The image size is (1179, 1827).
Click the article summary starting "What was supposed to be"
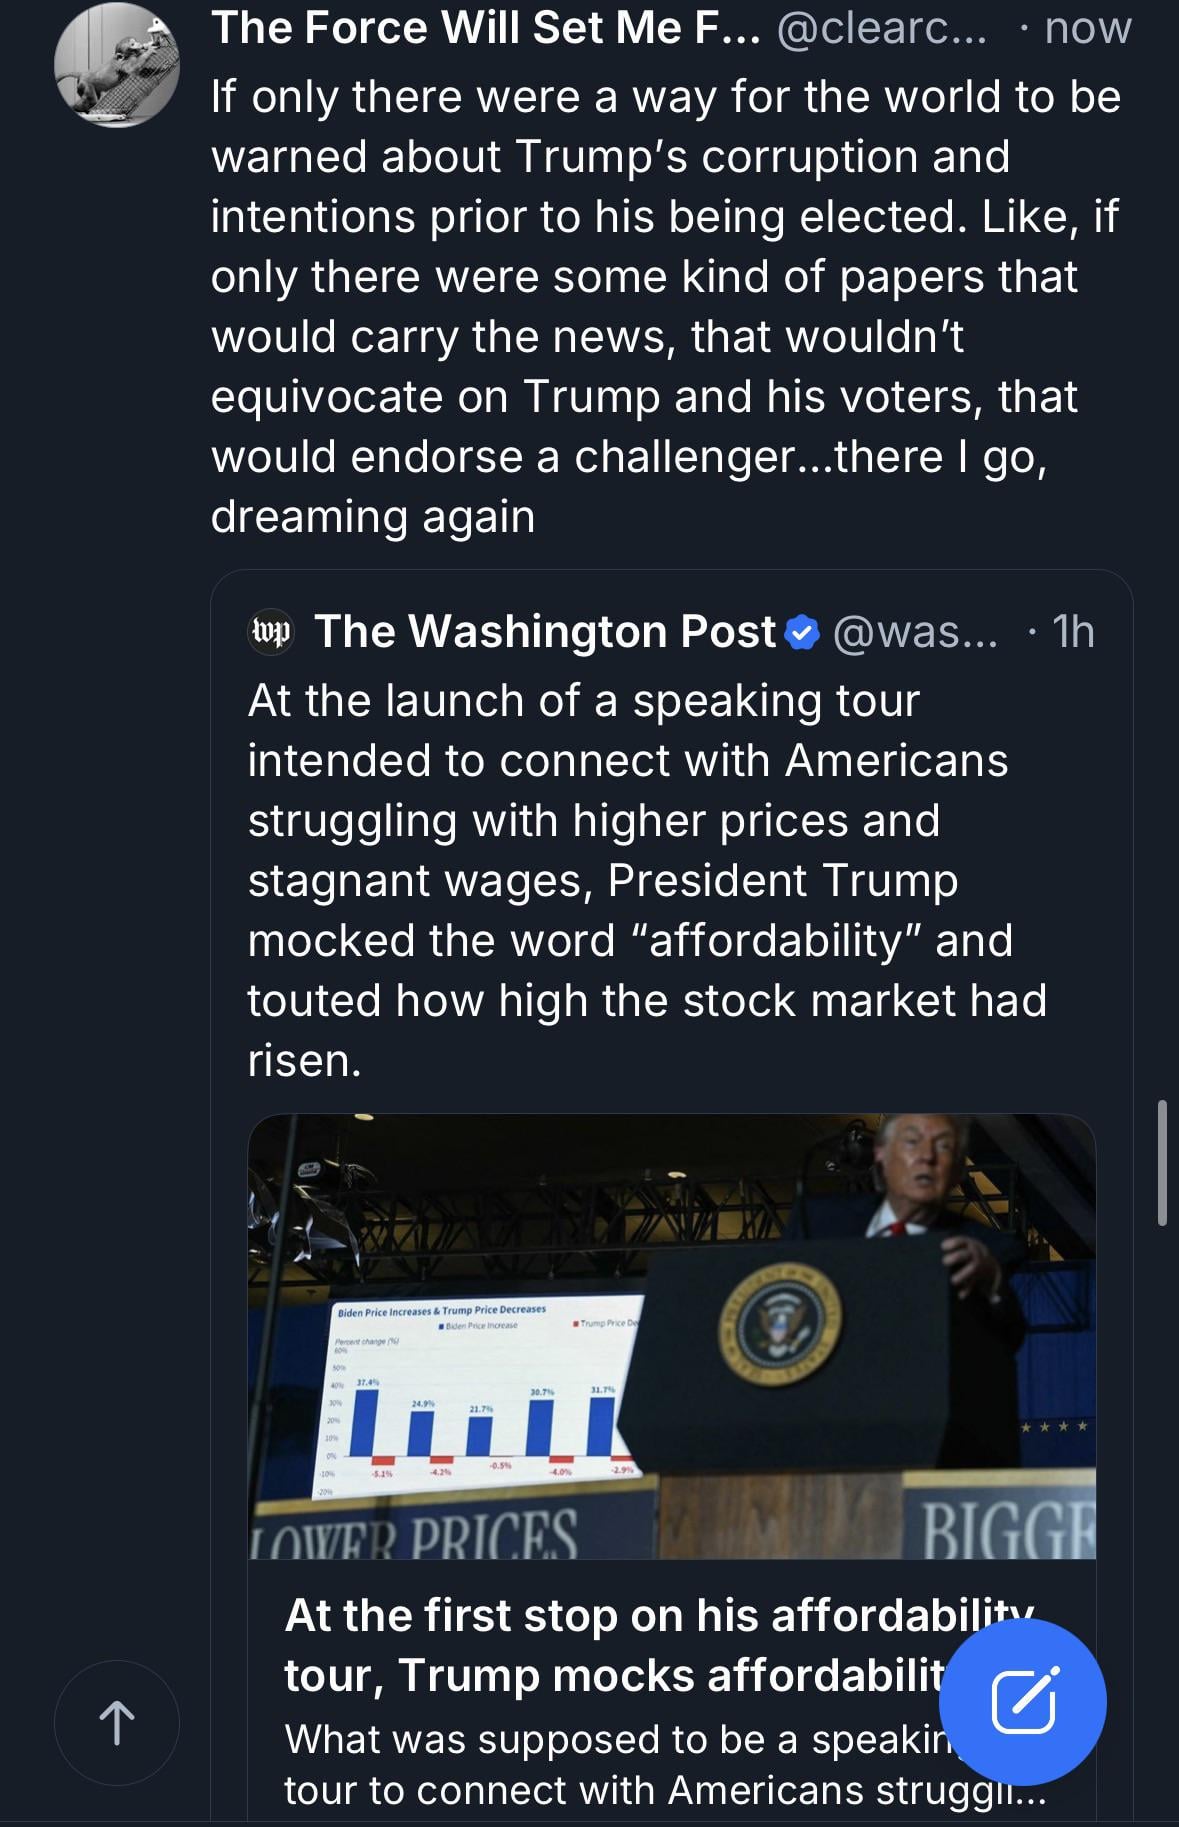tap(610, 1764)
